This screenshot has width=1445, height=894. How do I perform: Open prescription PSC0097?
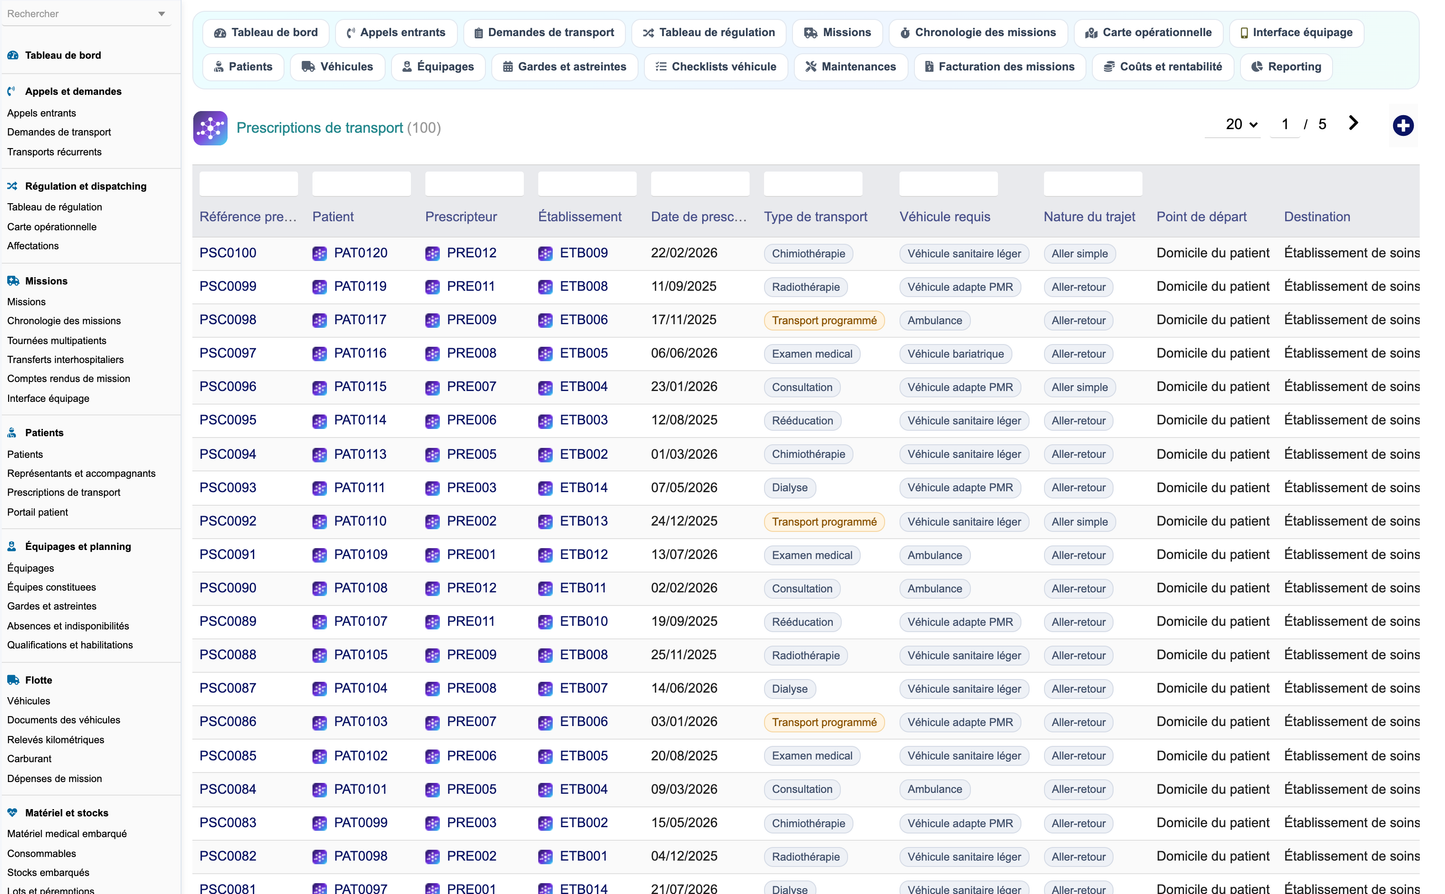click(228, 353)
